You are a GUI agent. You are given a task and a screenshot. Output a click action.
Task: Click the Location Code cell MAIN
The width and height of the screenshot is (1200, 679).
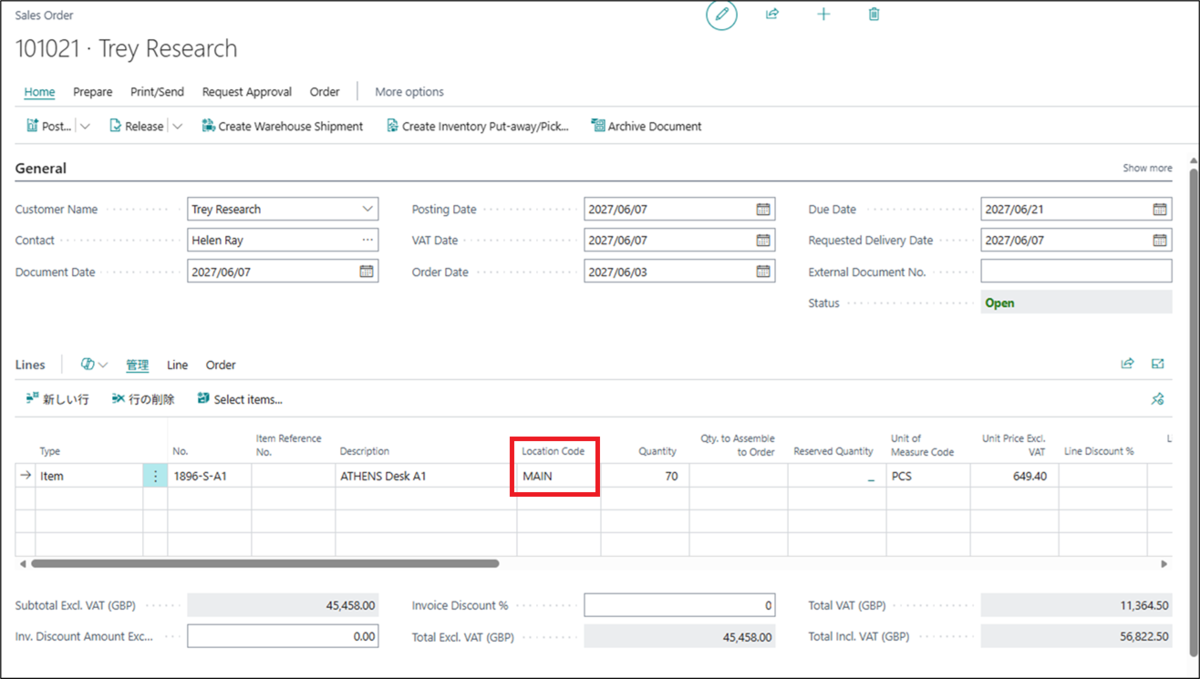pyautogui.click(x=558, y=476)
